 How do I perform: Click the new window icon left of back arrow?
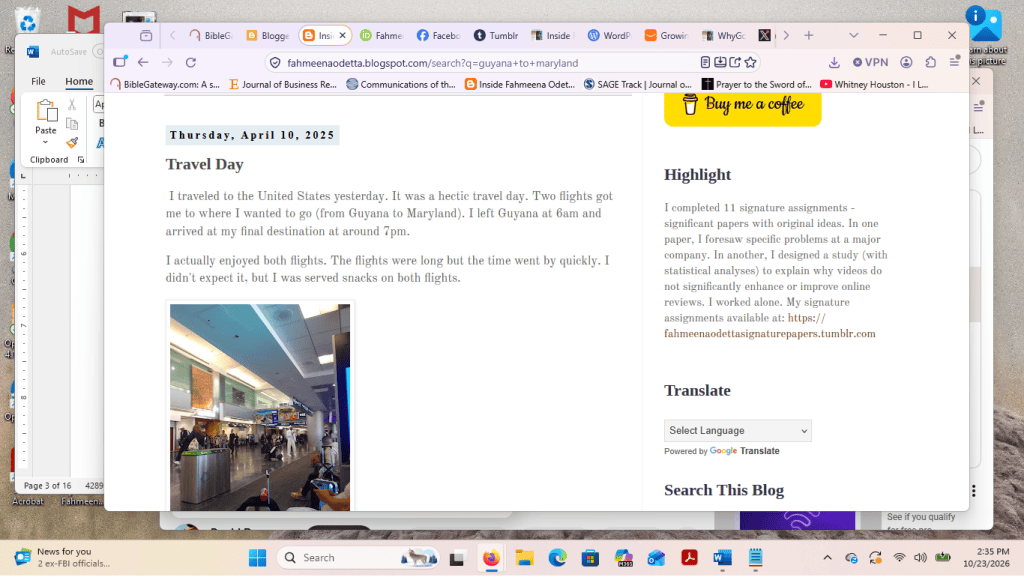click(x=120, y=63)
